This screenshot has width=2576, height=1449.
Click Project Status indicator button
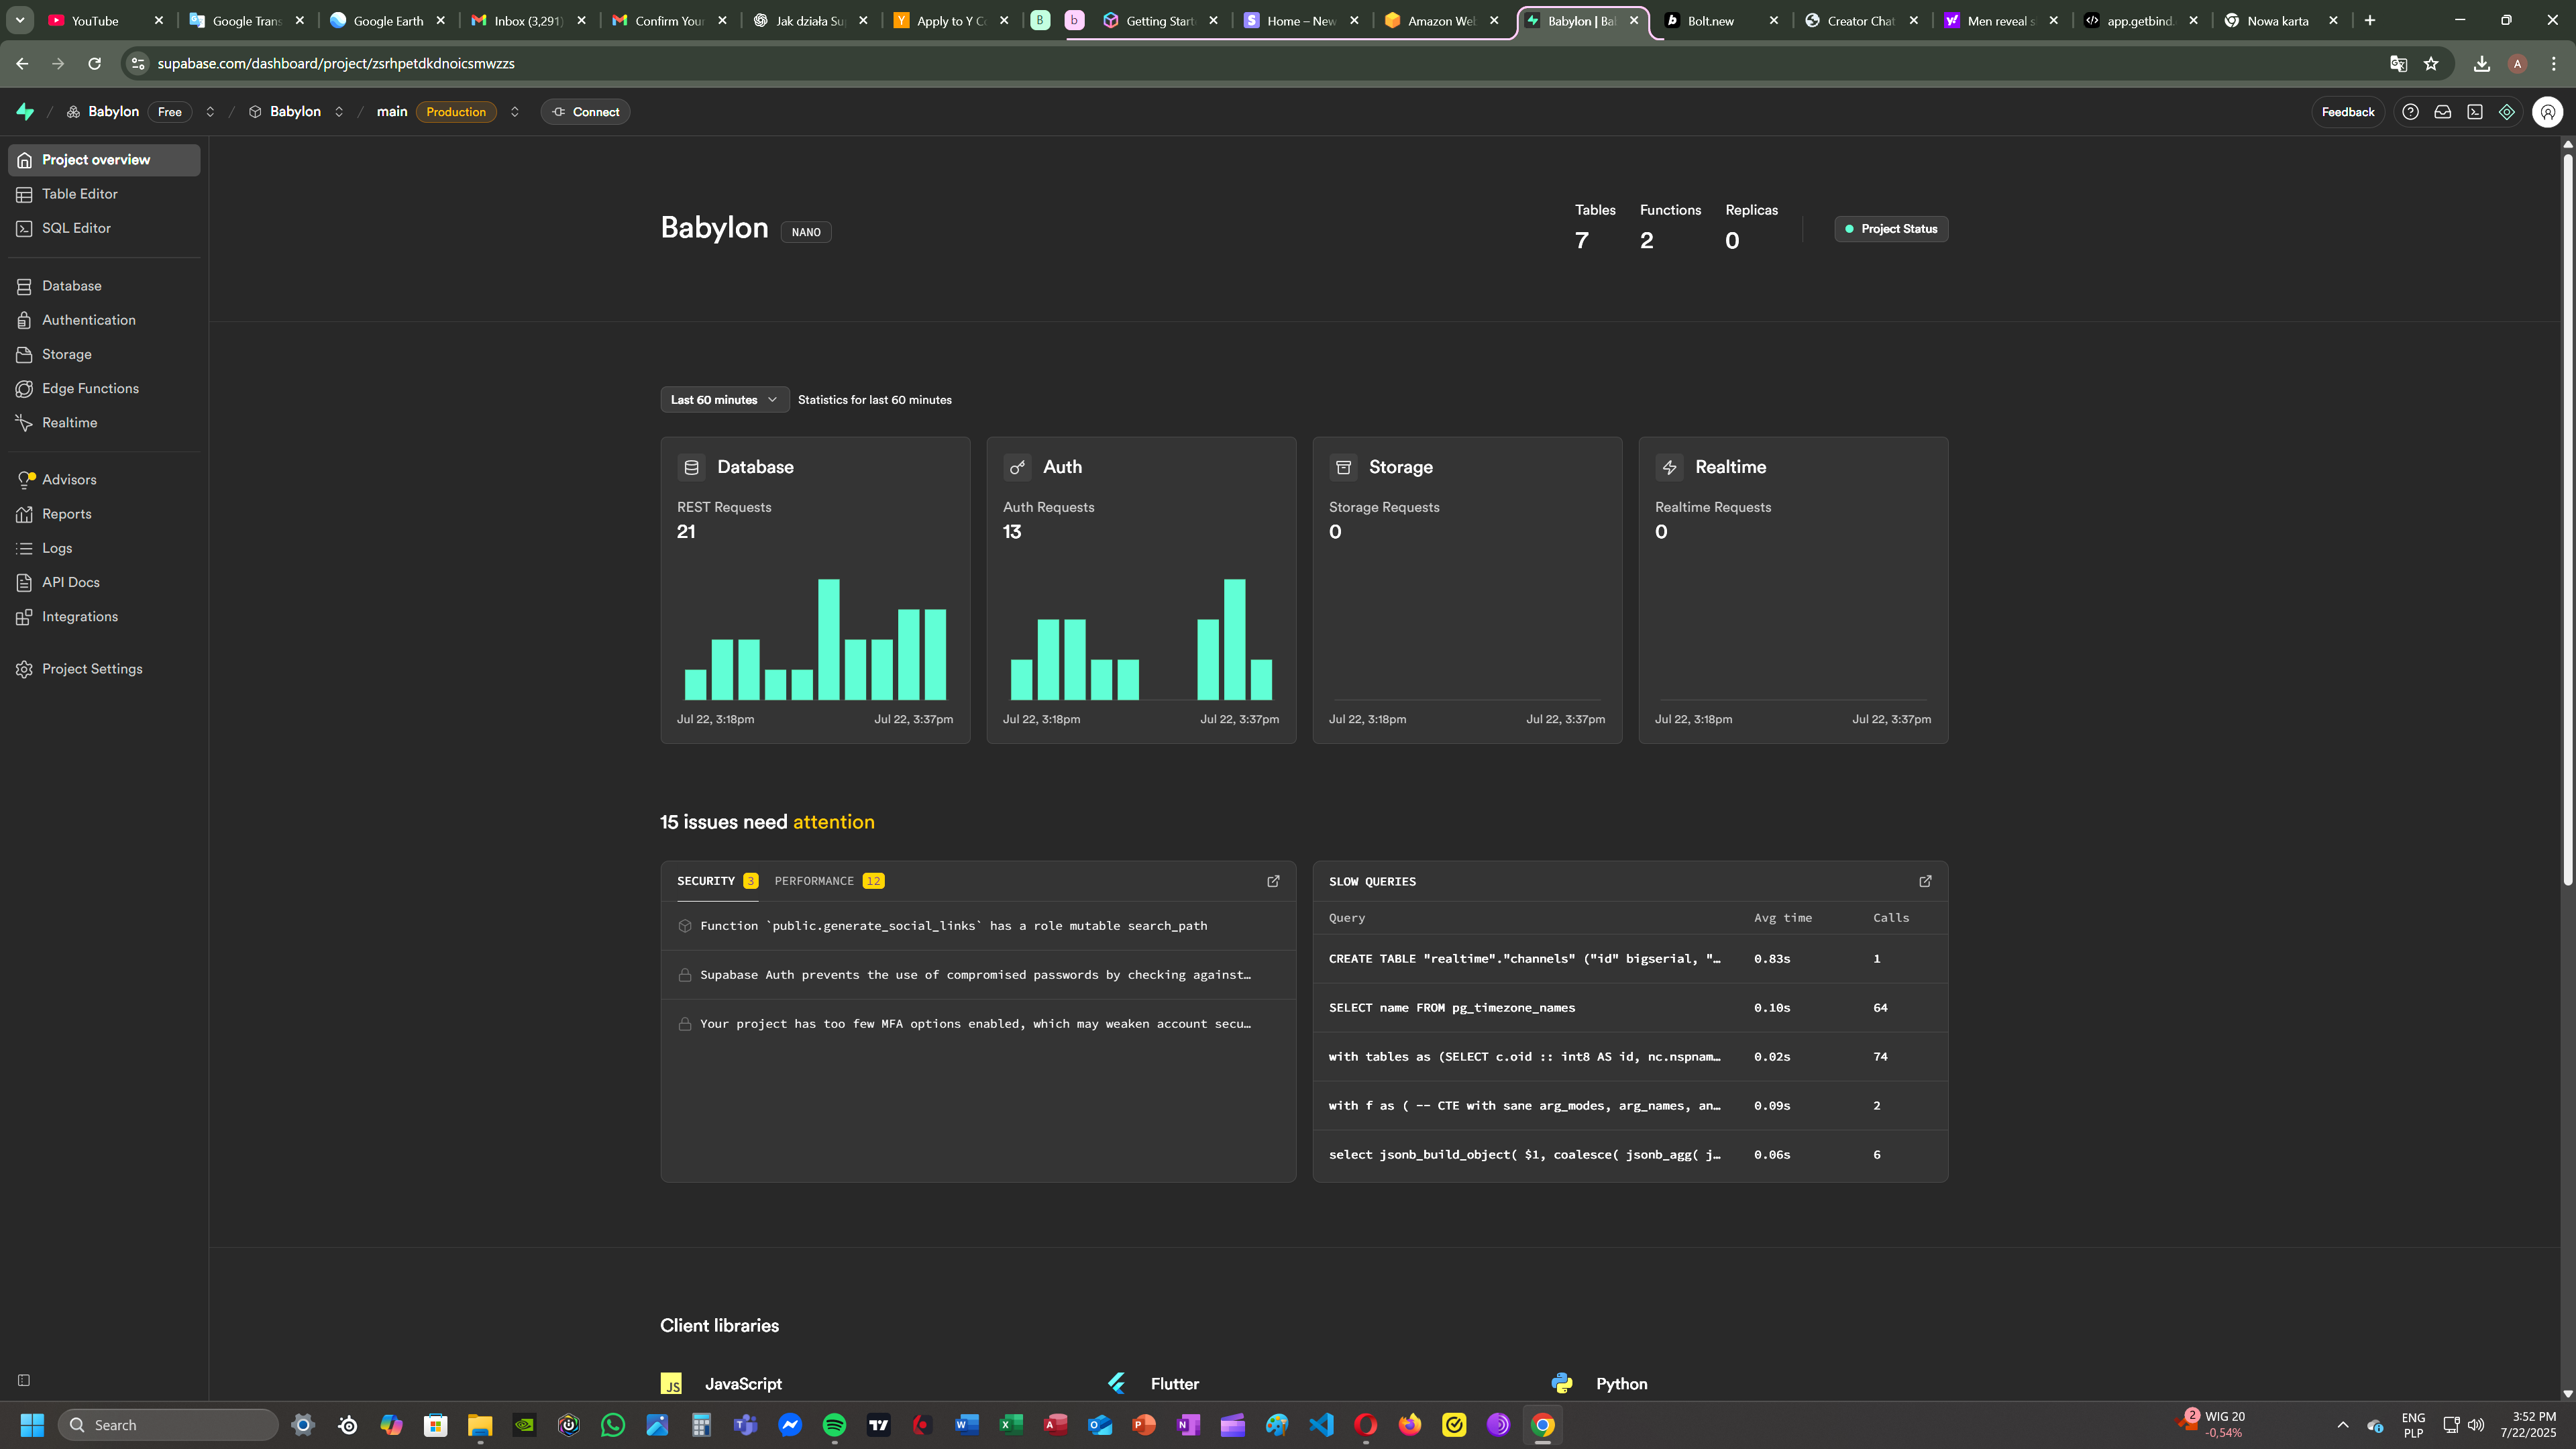[x=1890, y=229]
